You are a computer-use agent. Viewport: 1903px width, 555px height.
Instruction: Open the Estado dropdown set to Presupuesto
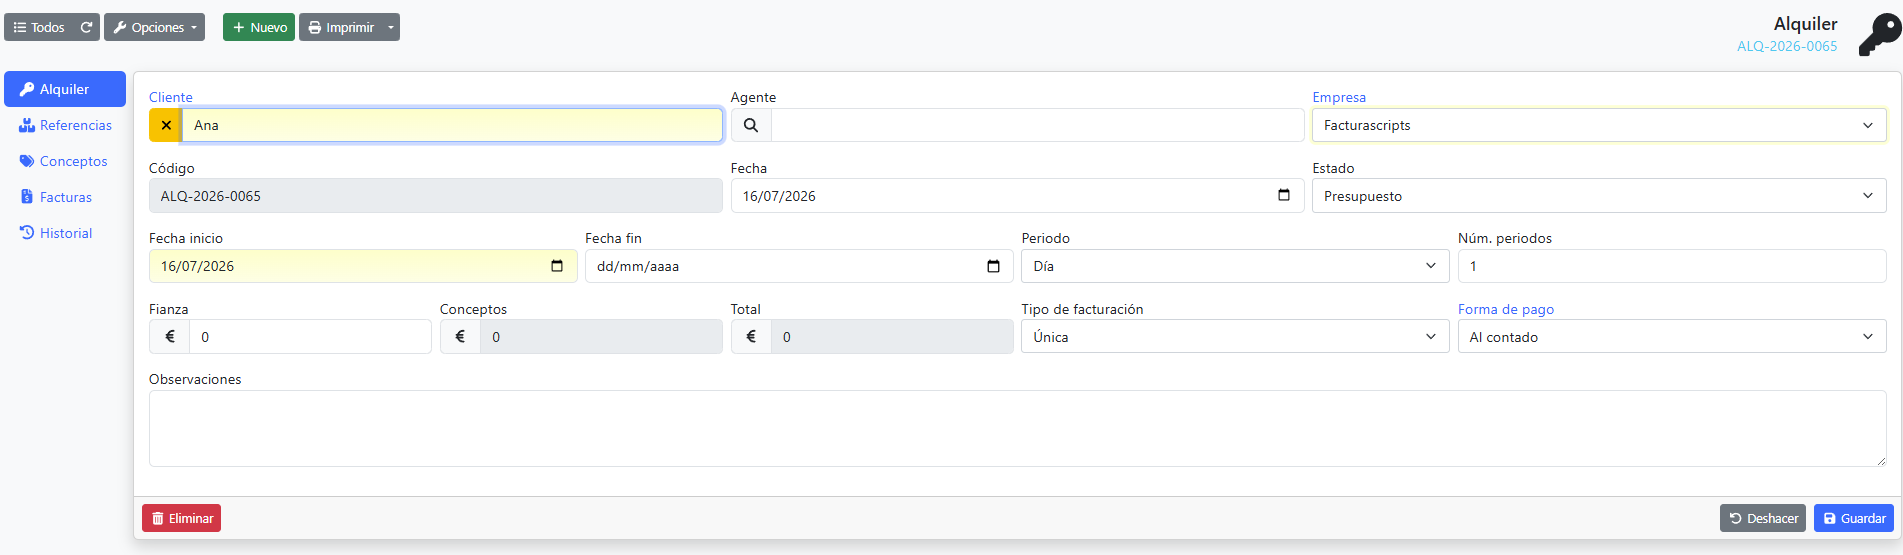point(1599,196)
